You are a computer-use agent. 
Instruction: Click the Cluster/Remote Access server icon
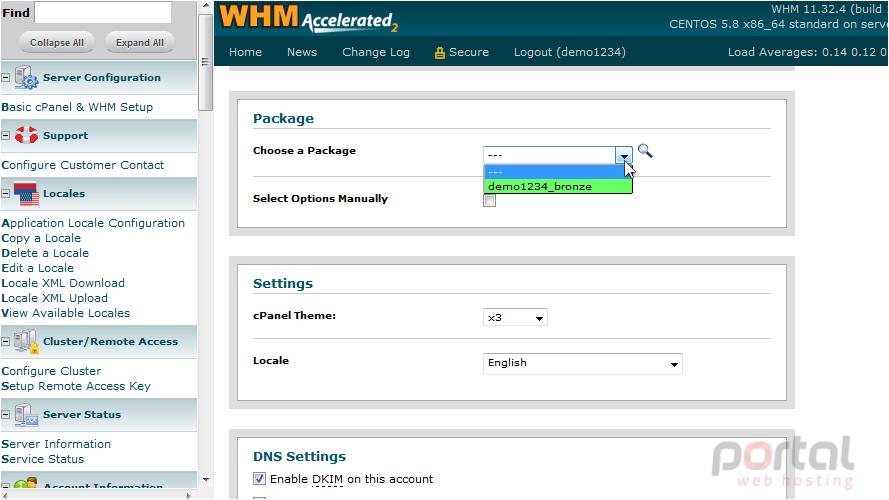[x=26, y=341]
